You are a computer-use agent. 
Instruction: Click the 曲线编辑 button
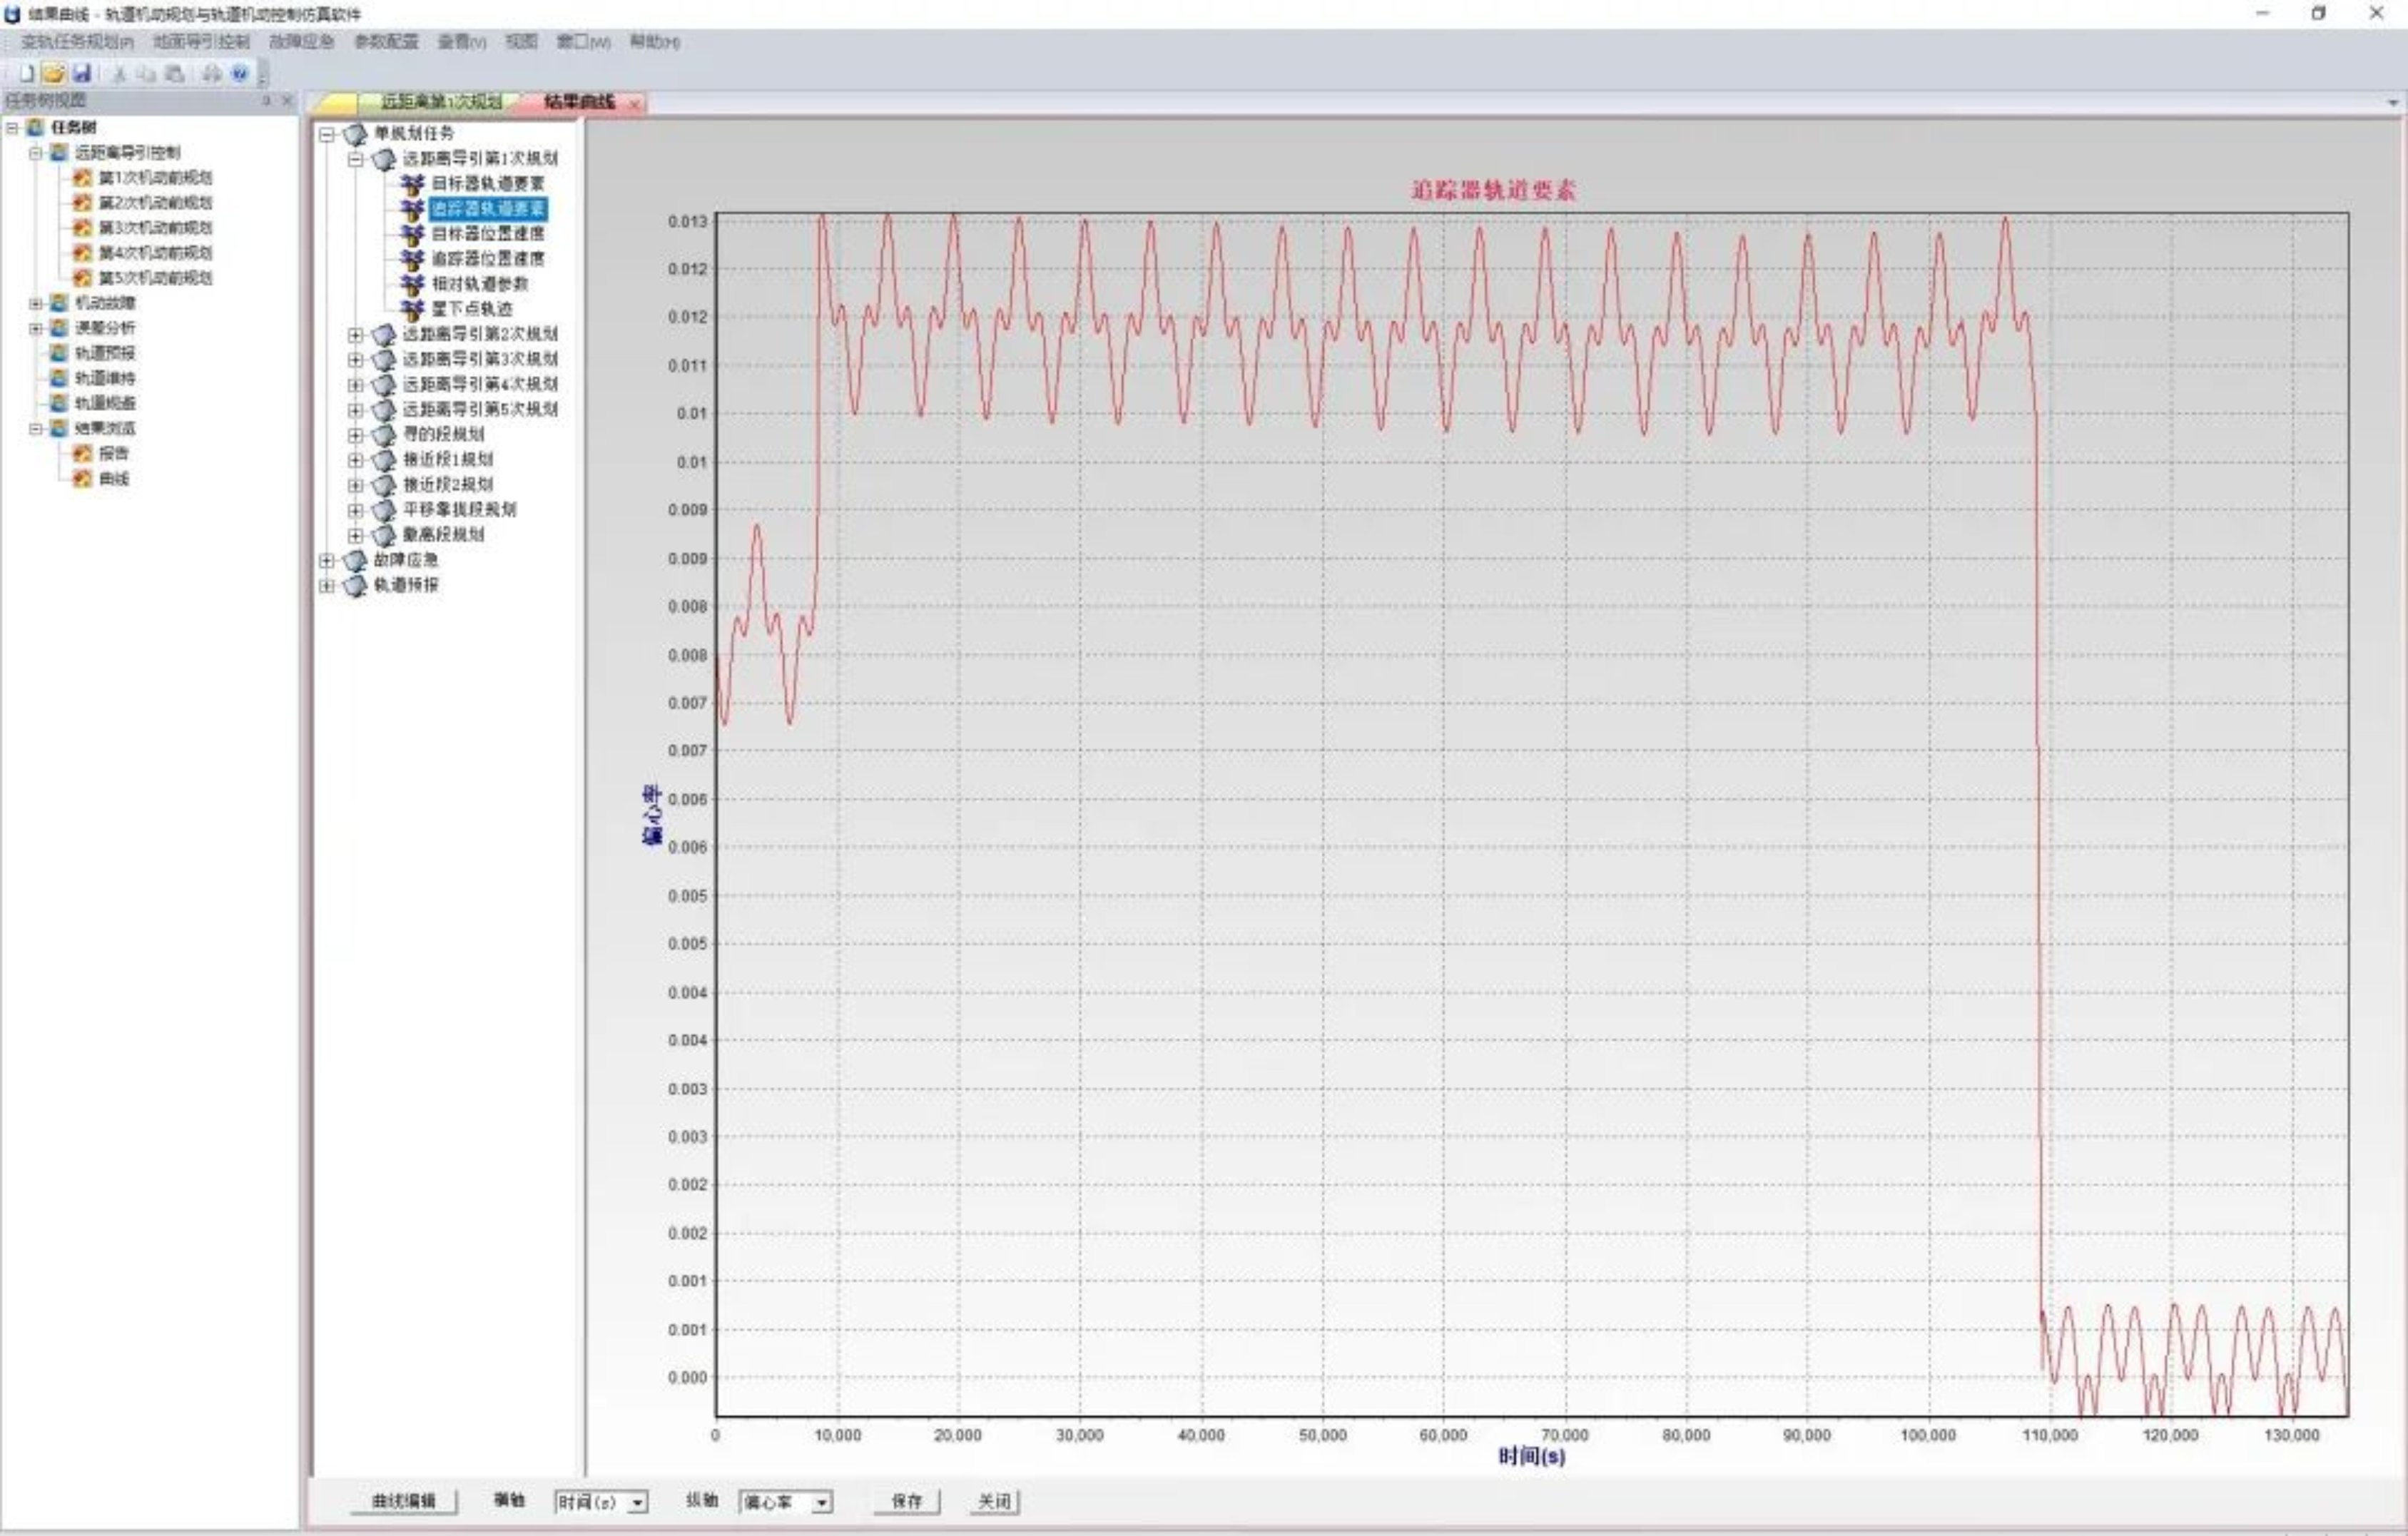tap(403, 1501)
